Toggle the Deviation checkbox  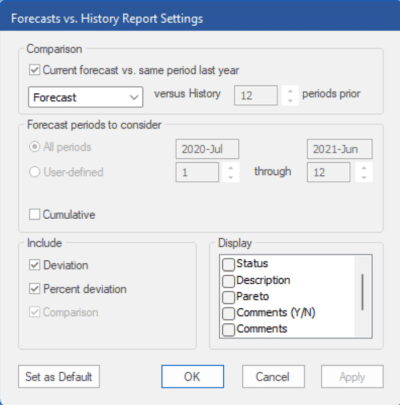pyautogui.click(x=35, y=265)
